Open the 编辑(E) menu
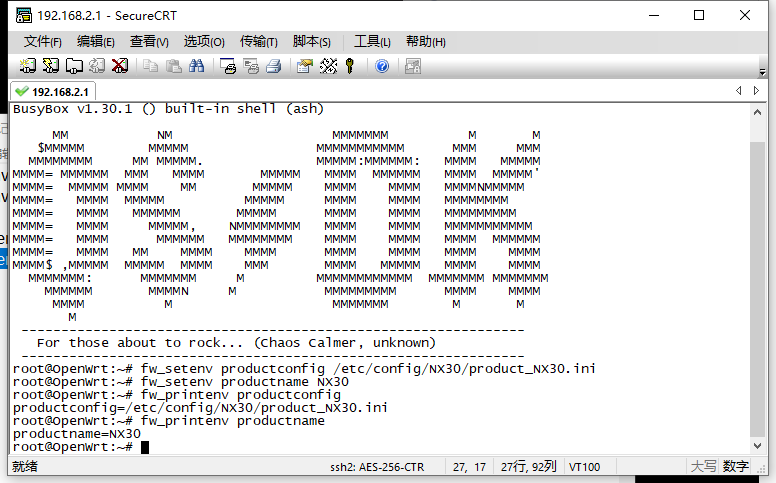Viewport: 776px width, 483px height. coord(96,42)
